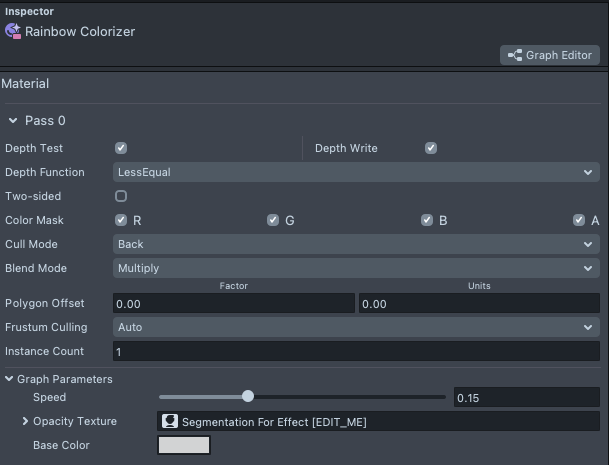Open the Frustum Culling dropdown

(356, 327)
